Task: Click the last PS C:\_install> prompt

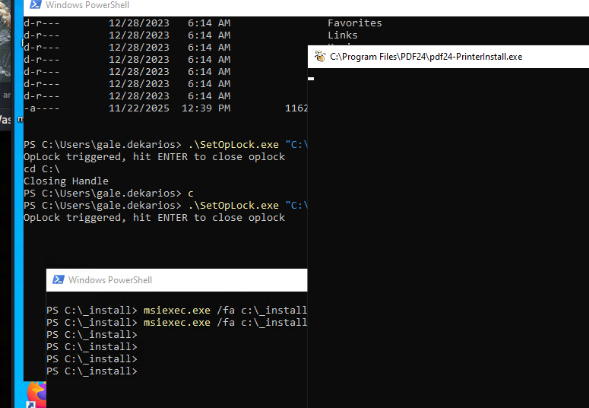Action: 92,371
